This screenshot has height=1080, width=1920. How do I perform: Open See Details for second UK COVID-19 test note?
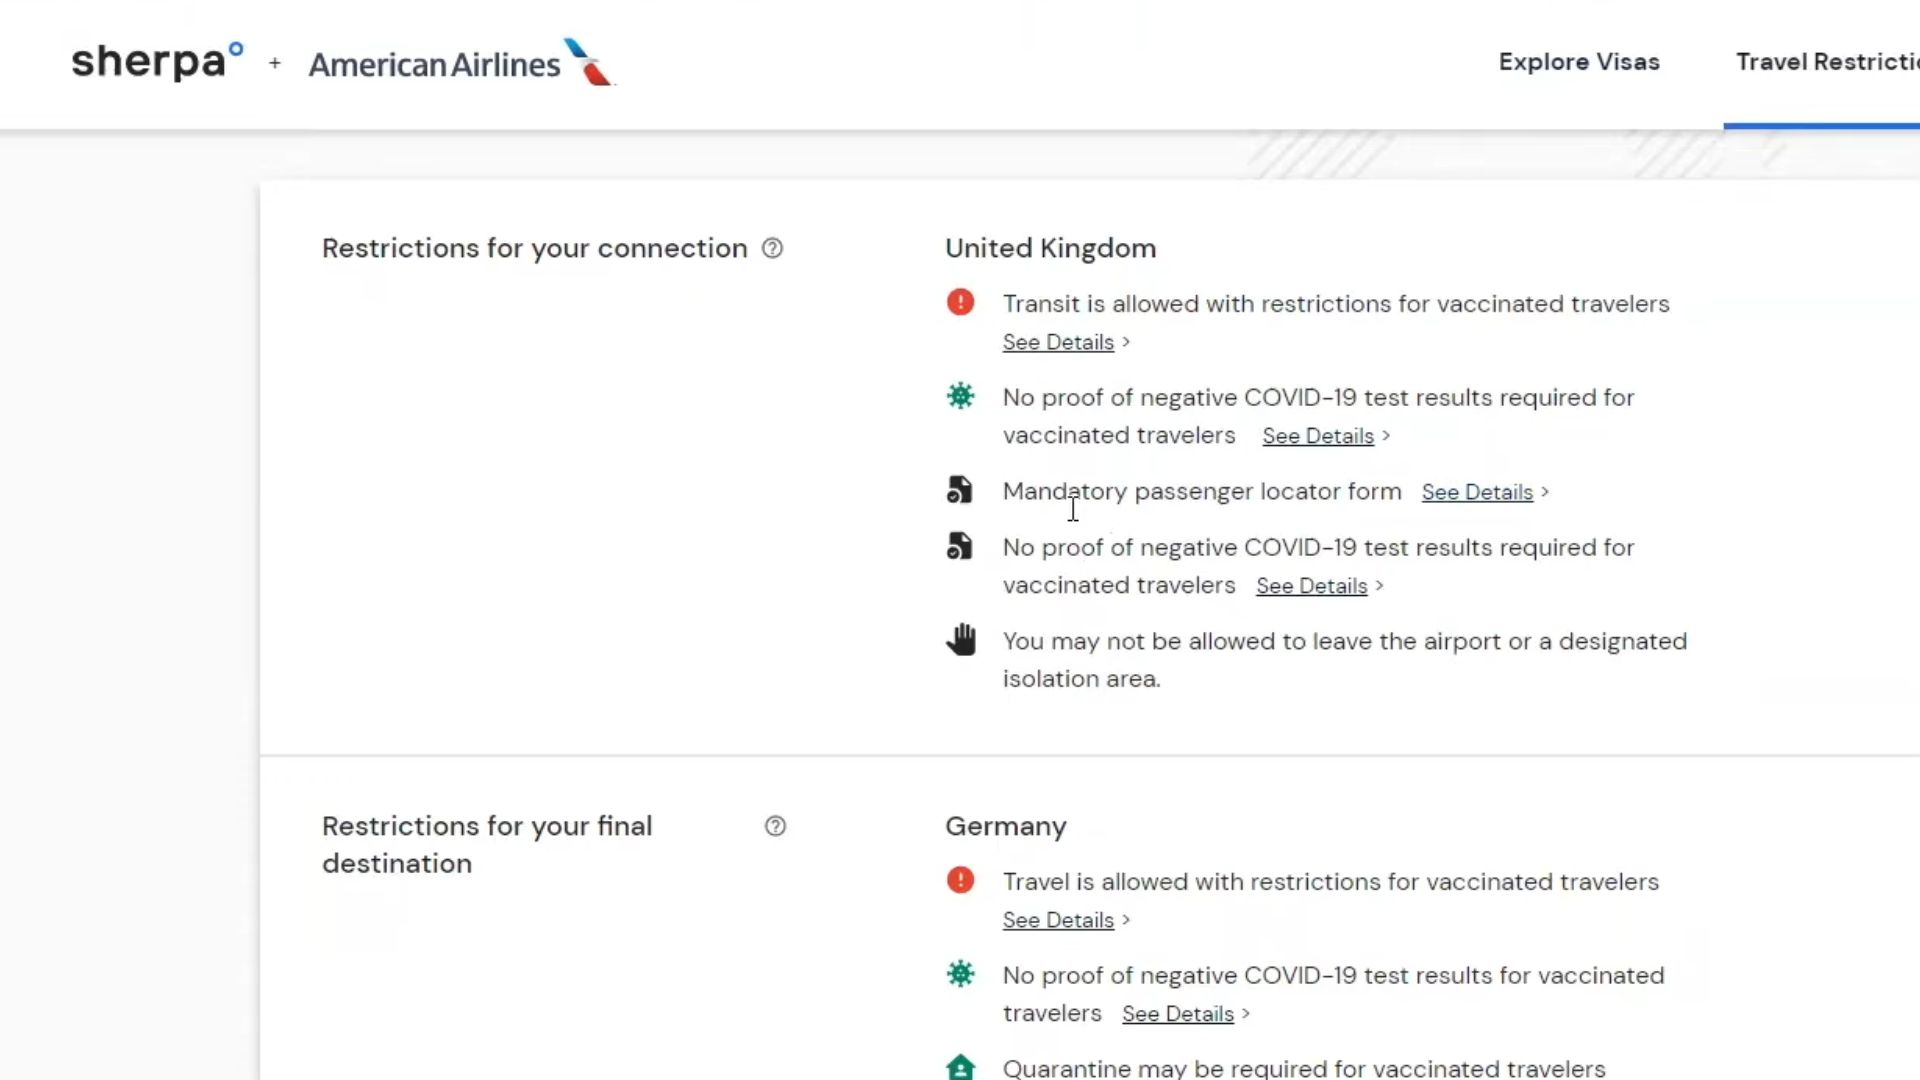pos(1311,586)
